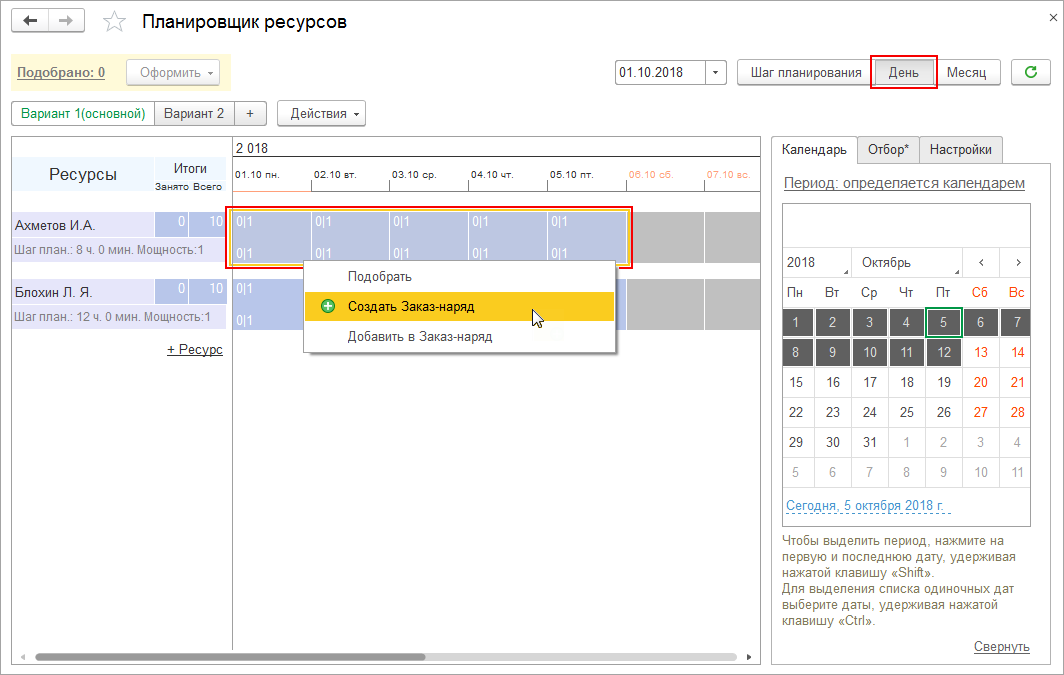Screen dimensions: 1064x675
Task: Click the 06.10 сб. timeline header
Action: click(x=650, y=174)
